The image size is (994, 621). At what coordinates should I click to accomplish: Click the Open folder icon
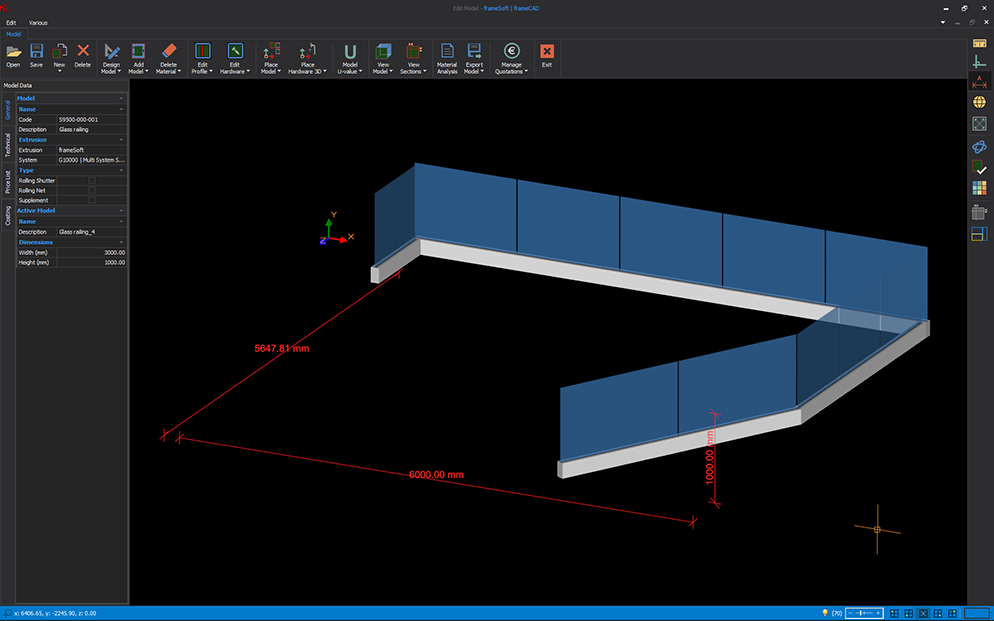(13, 51)
